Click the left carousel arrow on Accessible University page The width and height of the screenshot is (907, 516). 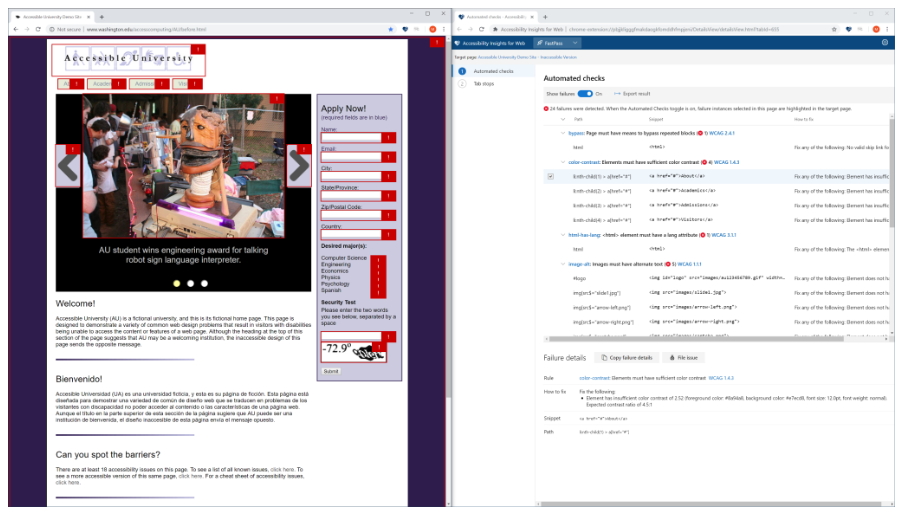(68, 166)
